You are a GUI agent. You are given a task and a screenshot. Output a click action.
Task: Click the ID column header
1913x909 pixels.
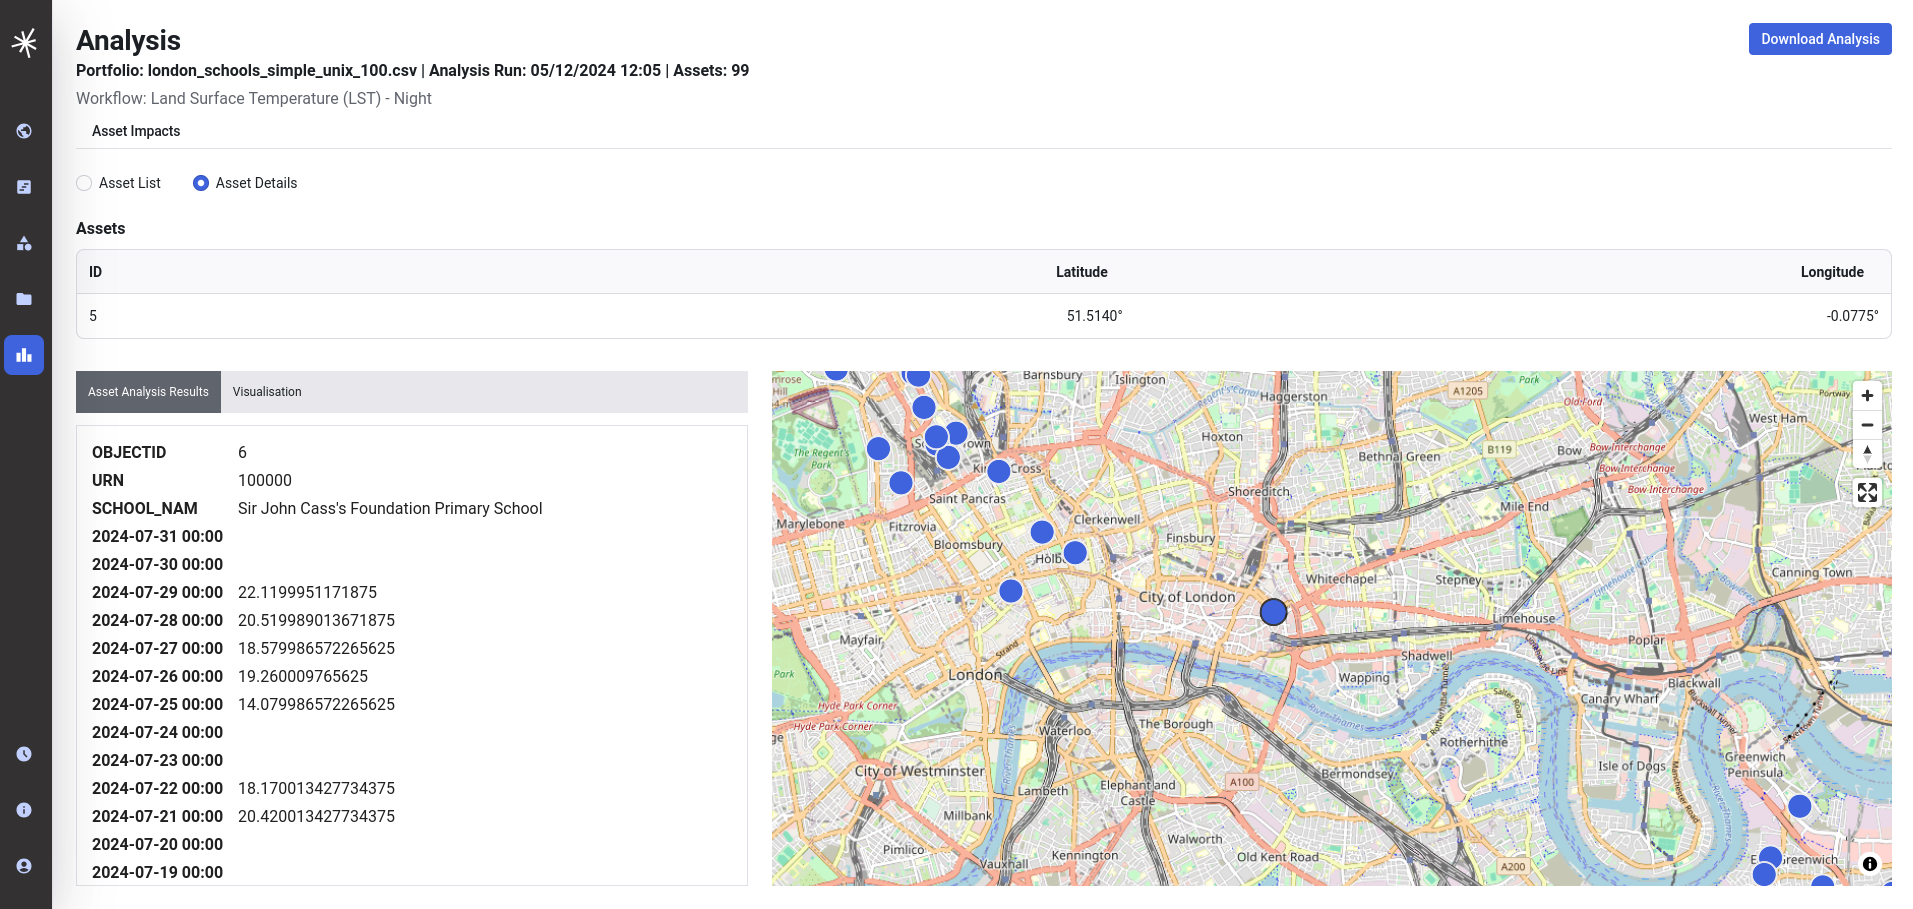pos(95,272)
